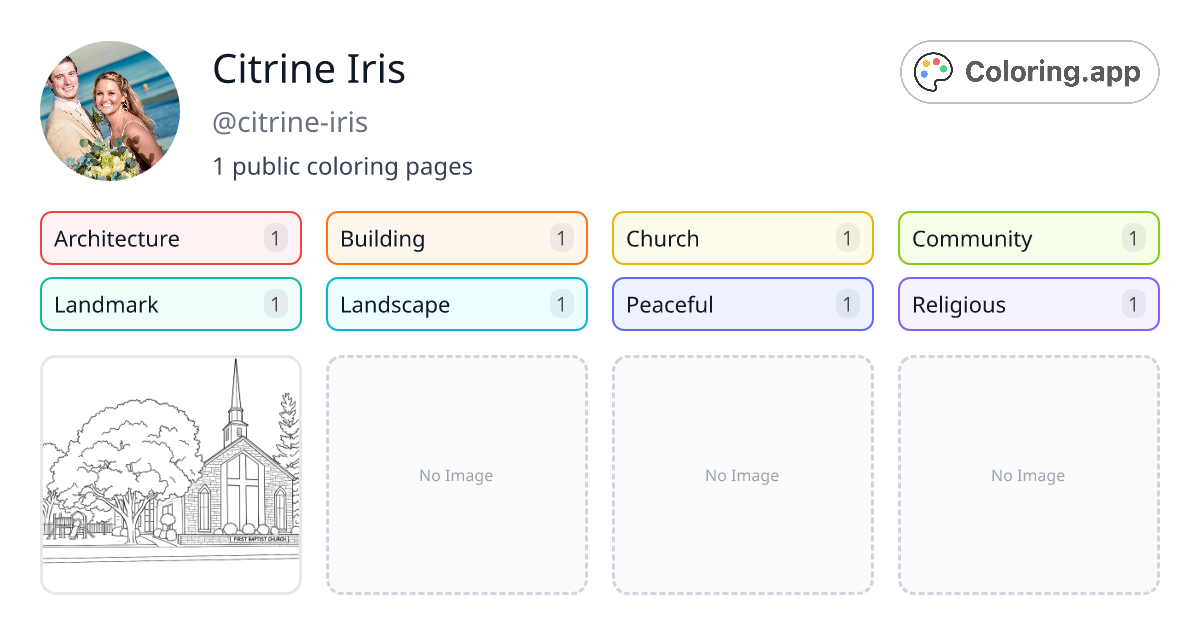This screenshot has width=1200, height=630.
Task: Click the count badge on Religious tag
Action: (1133, 304)
